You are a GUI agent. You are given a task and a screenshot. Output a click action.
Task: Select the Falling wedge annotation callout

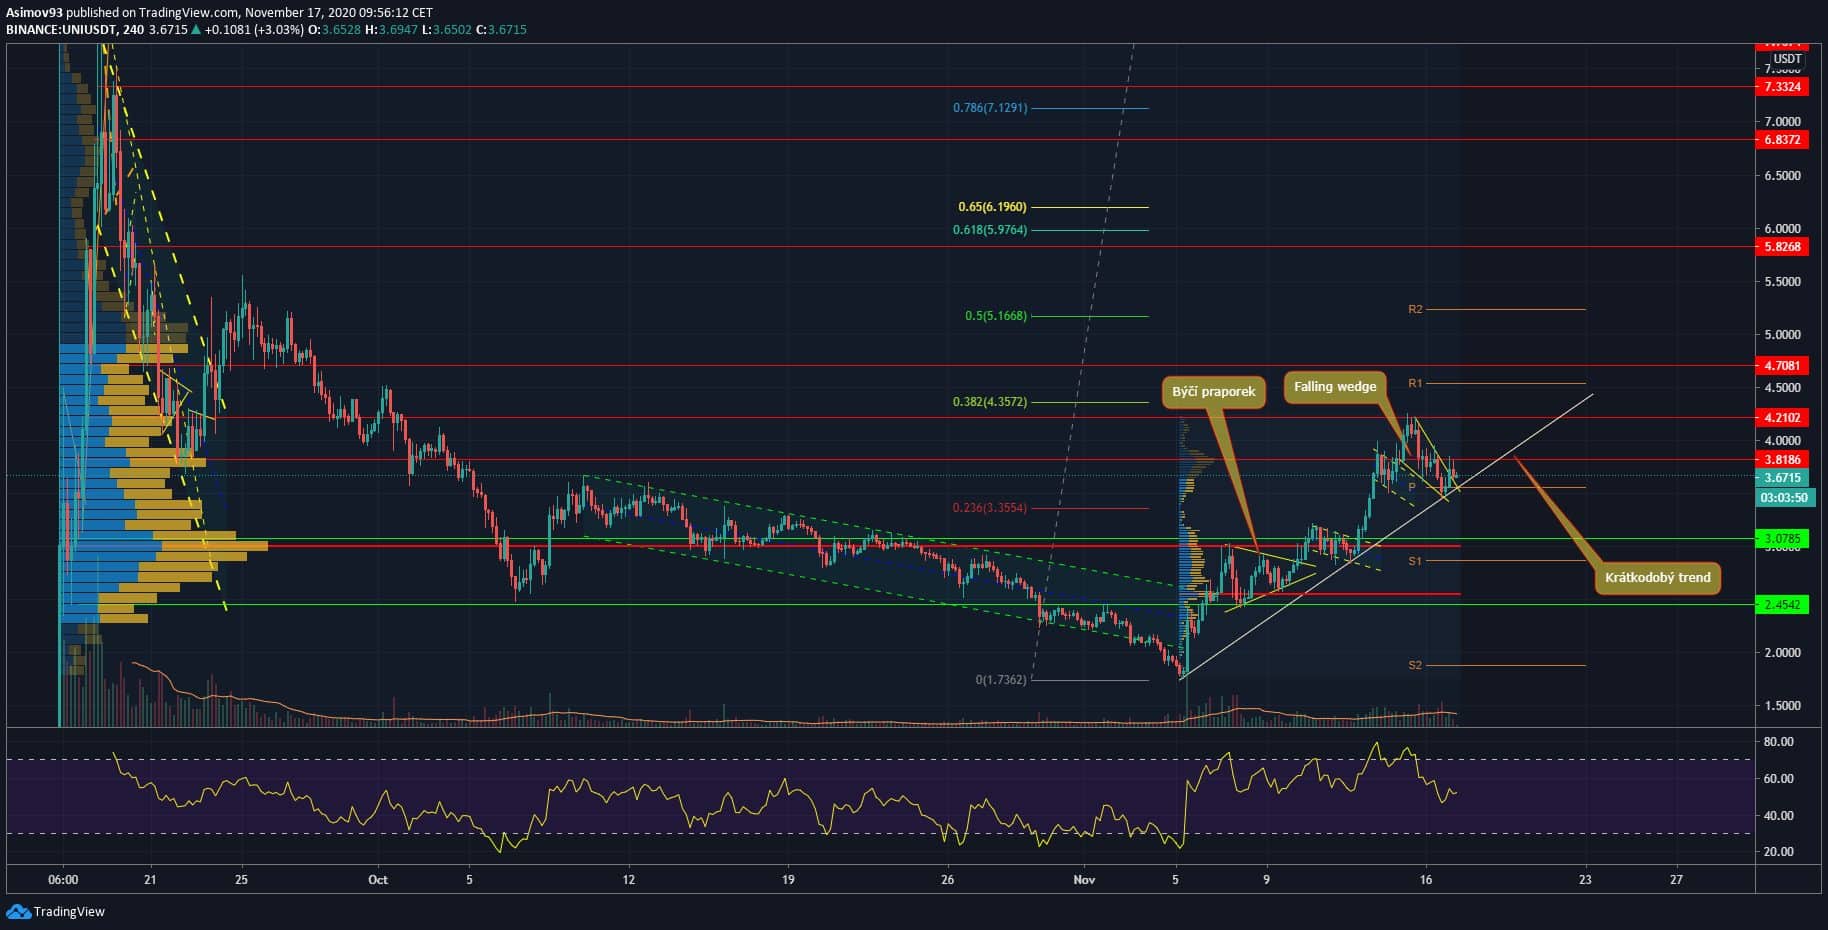(1335, 387)
